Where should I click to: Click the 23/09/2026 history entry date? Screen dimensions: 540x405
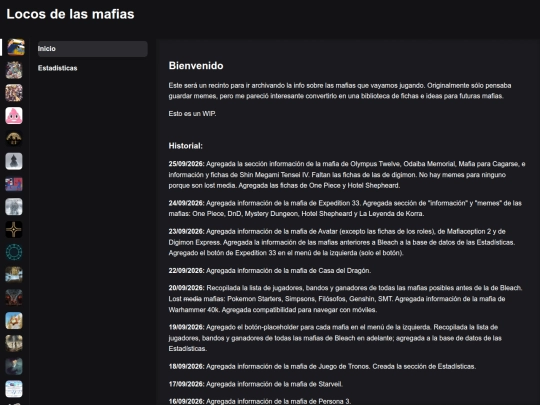pyautogui.click(x=186, y=231)
